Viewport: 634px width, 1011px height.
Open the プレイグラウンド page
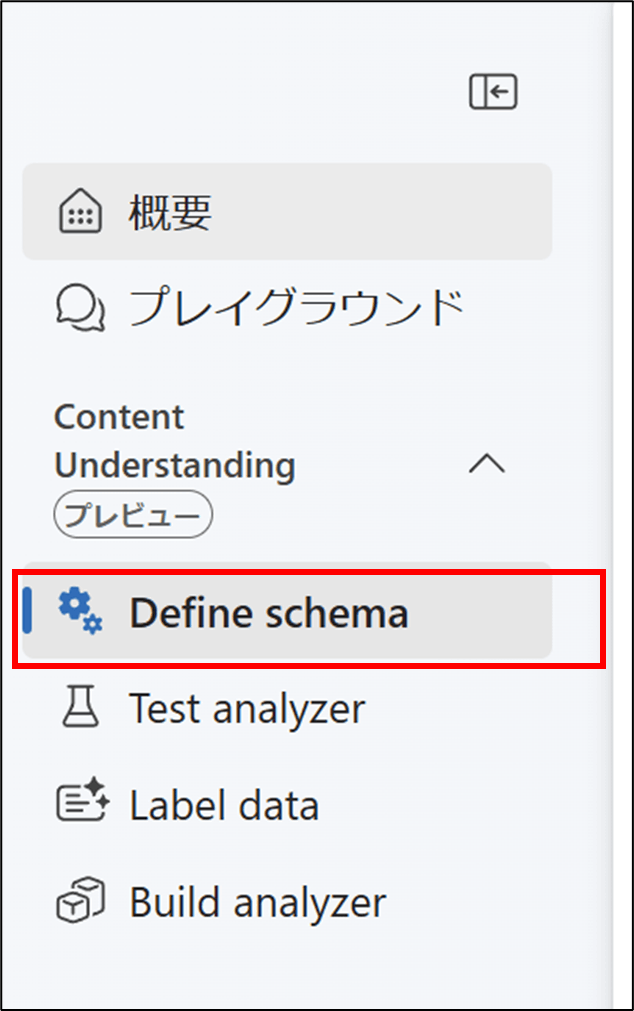point(287,308)
